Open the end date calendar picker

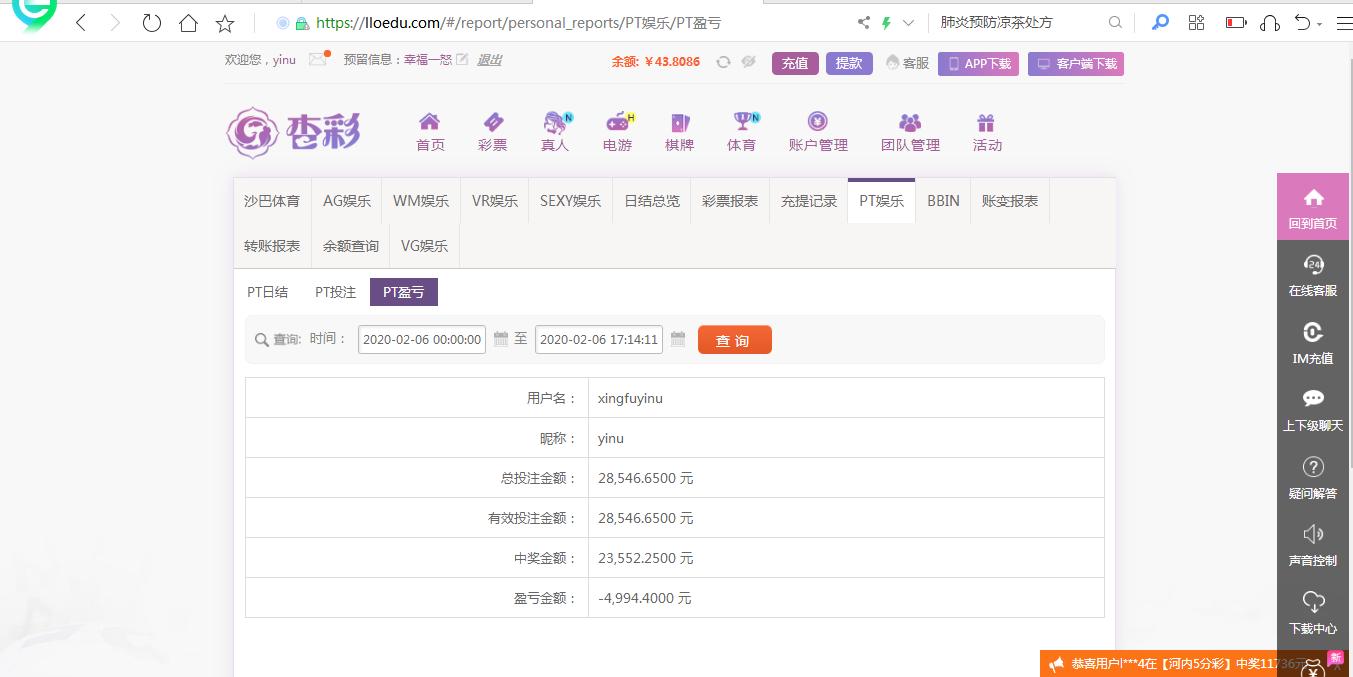pos(678,339)
